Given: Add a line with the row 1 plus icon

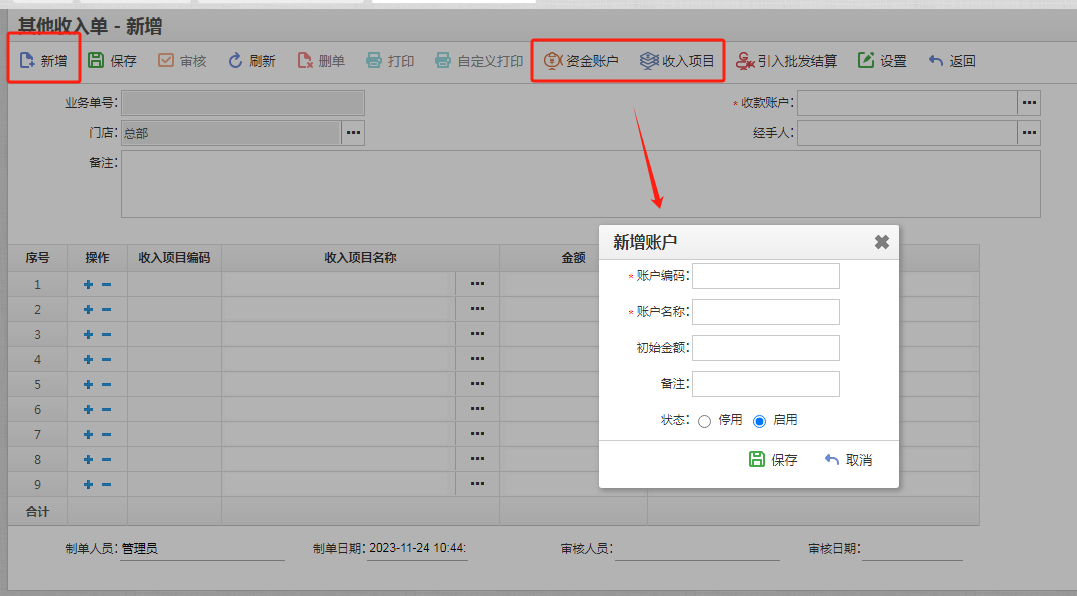Looking at the screenshot, I should coord(89,284).
